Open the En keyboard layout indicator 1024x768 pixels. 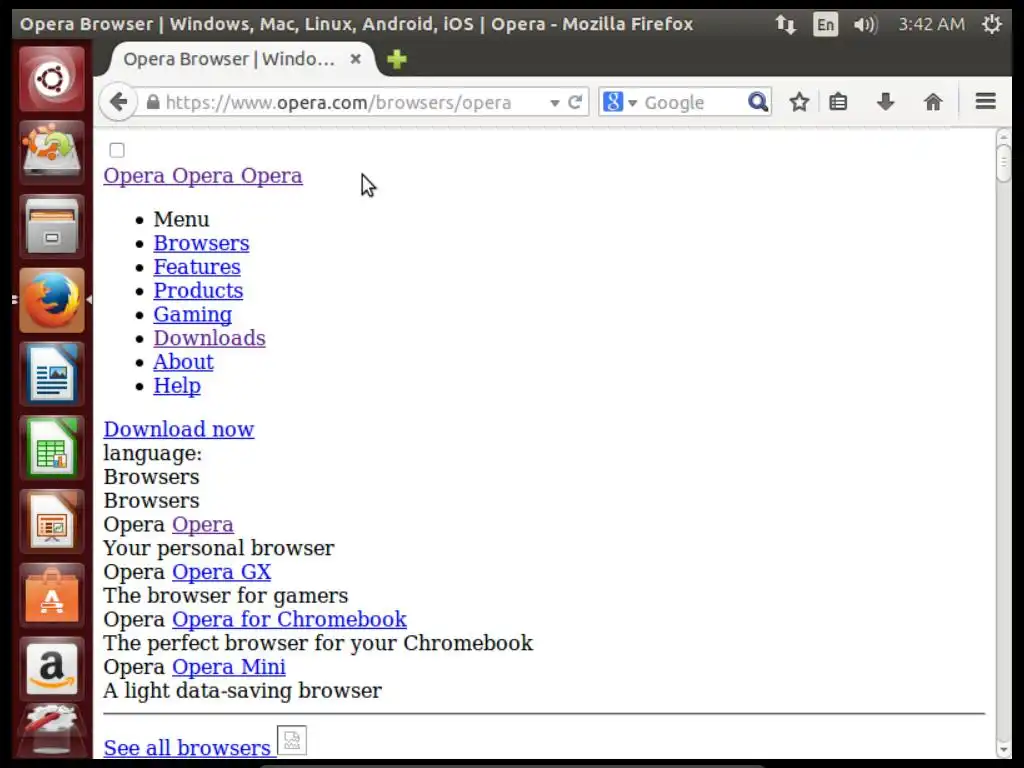pyautogui.click(x=825, y=25)
